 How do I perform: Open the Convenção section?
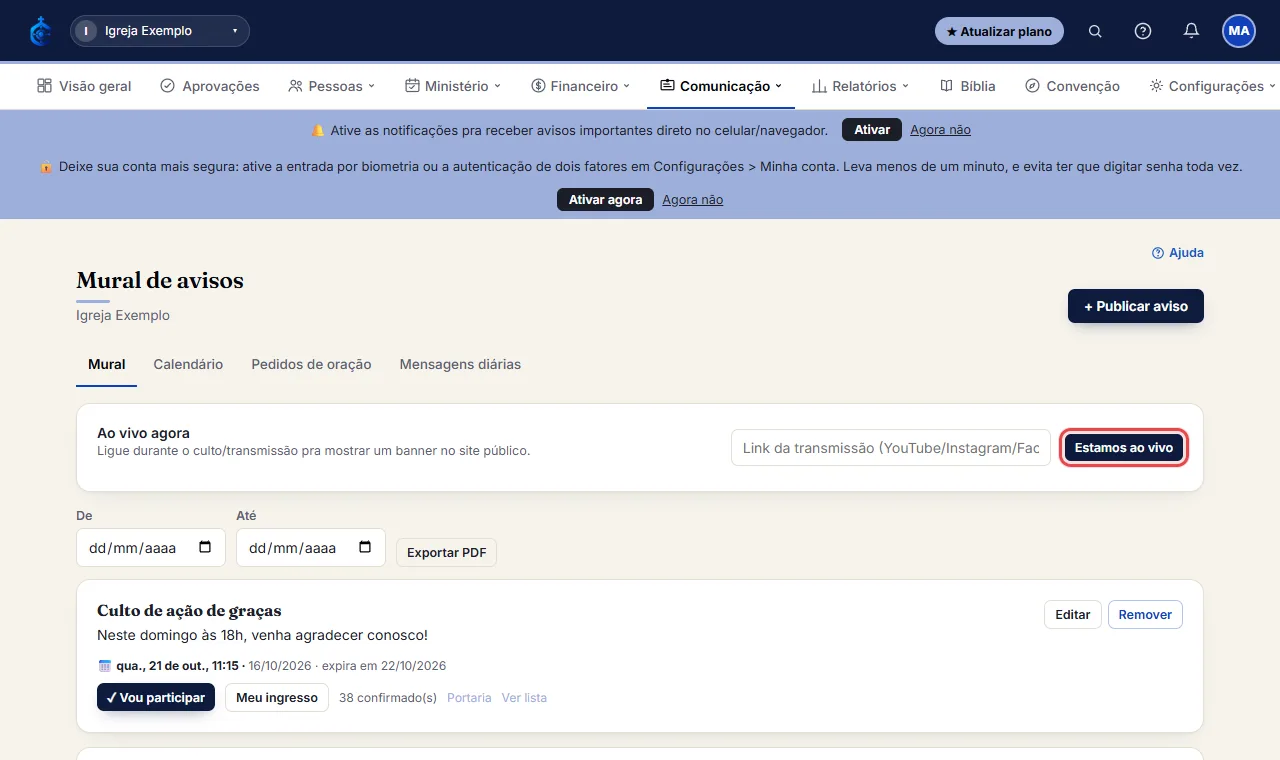(1072, 86)
